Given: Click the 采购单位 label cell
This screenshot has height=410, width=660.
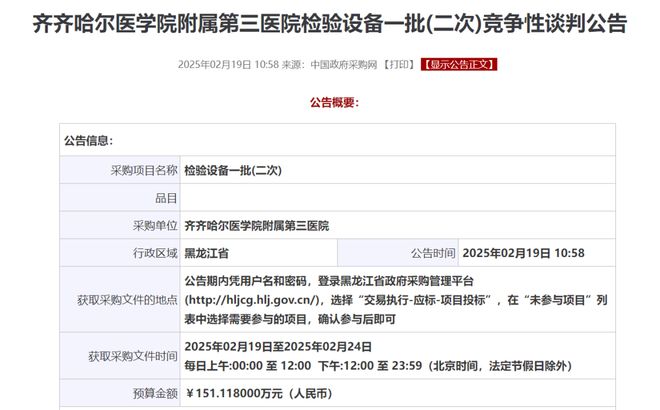Looking at the screenshot, I should [120, 226].
